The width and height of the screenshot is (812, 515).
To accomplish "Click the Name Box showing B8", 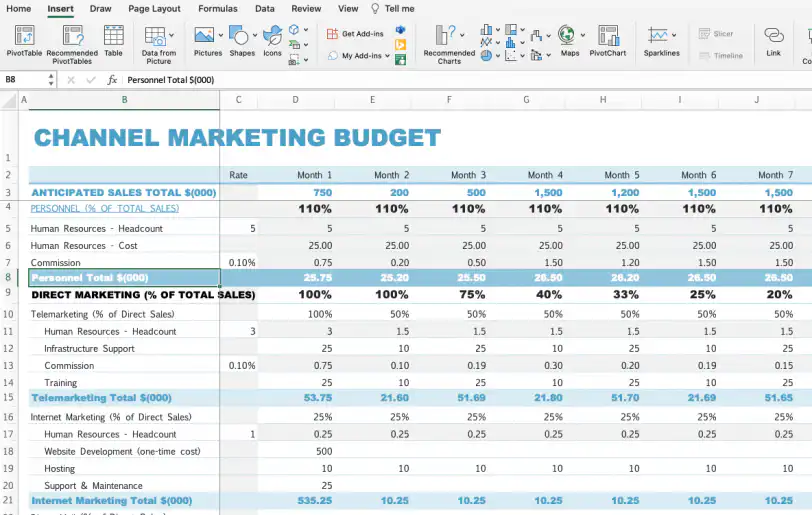I will coord(23,80).
